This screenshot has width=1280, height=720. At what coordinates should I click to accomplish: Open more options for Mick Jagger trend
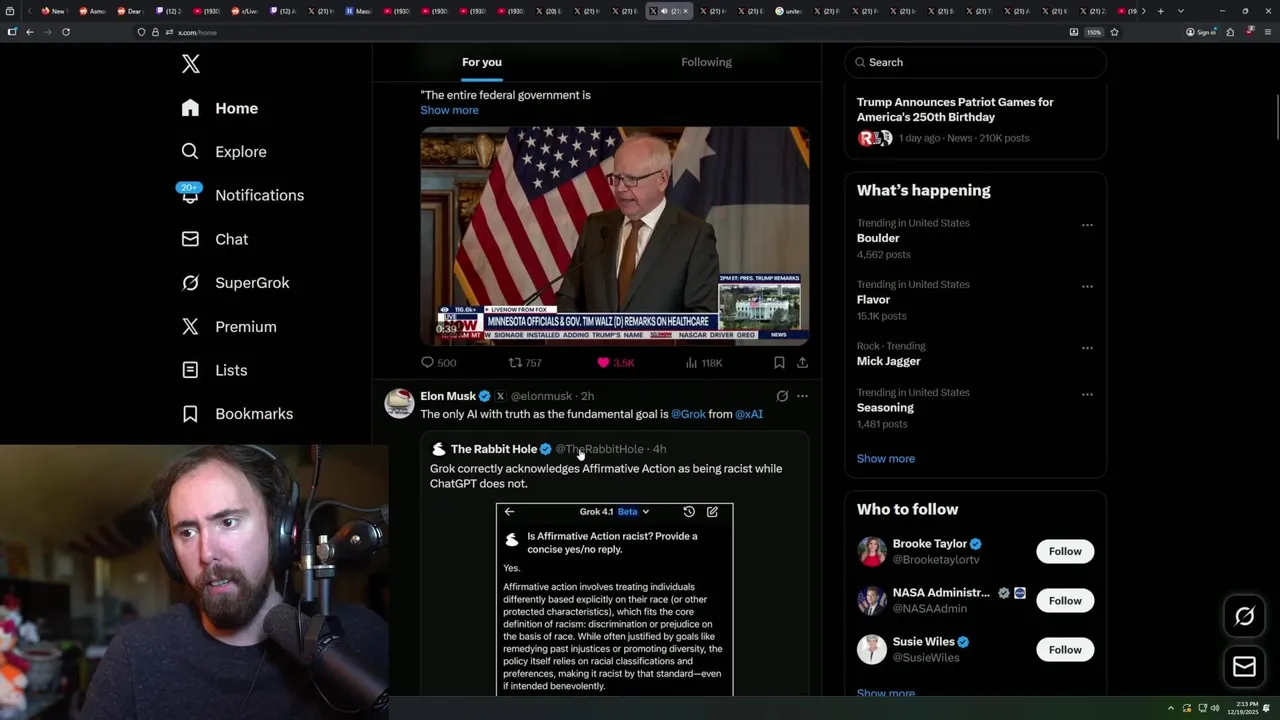(1087, 348)
